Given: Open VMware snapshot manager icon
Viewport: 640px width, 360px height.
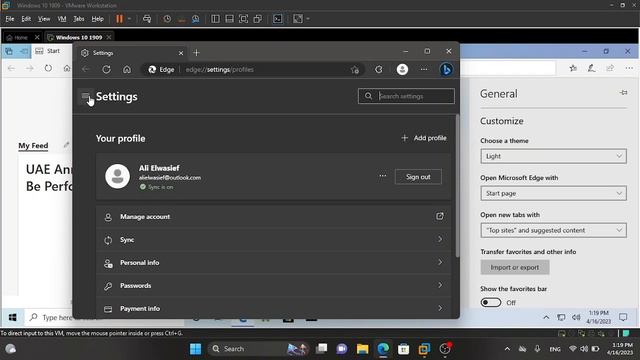Looking at the screenshot, I should [196, 19].
